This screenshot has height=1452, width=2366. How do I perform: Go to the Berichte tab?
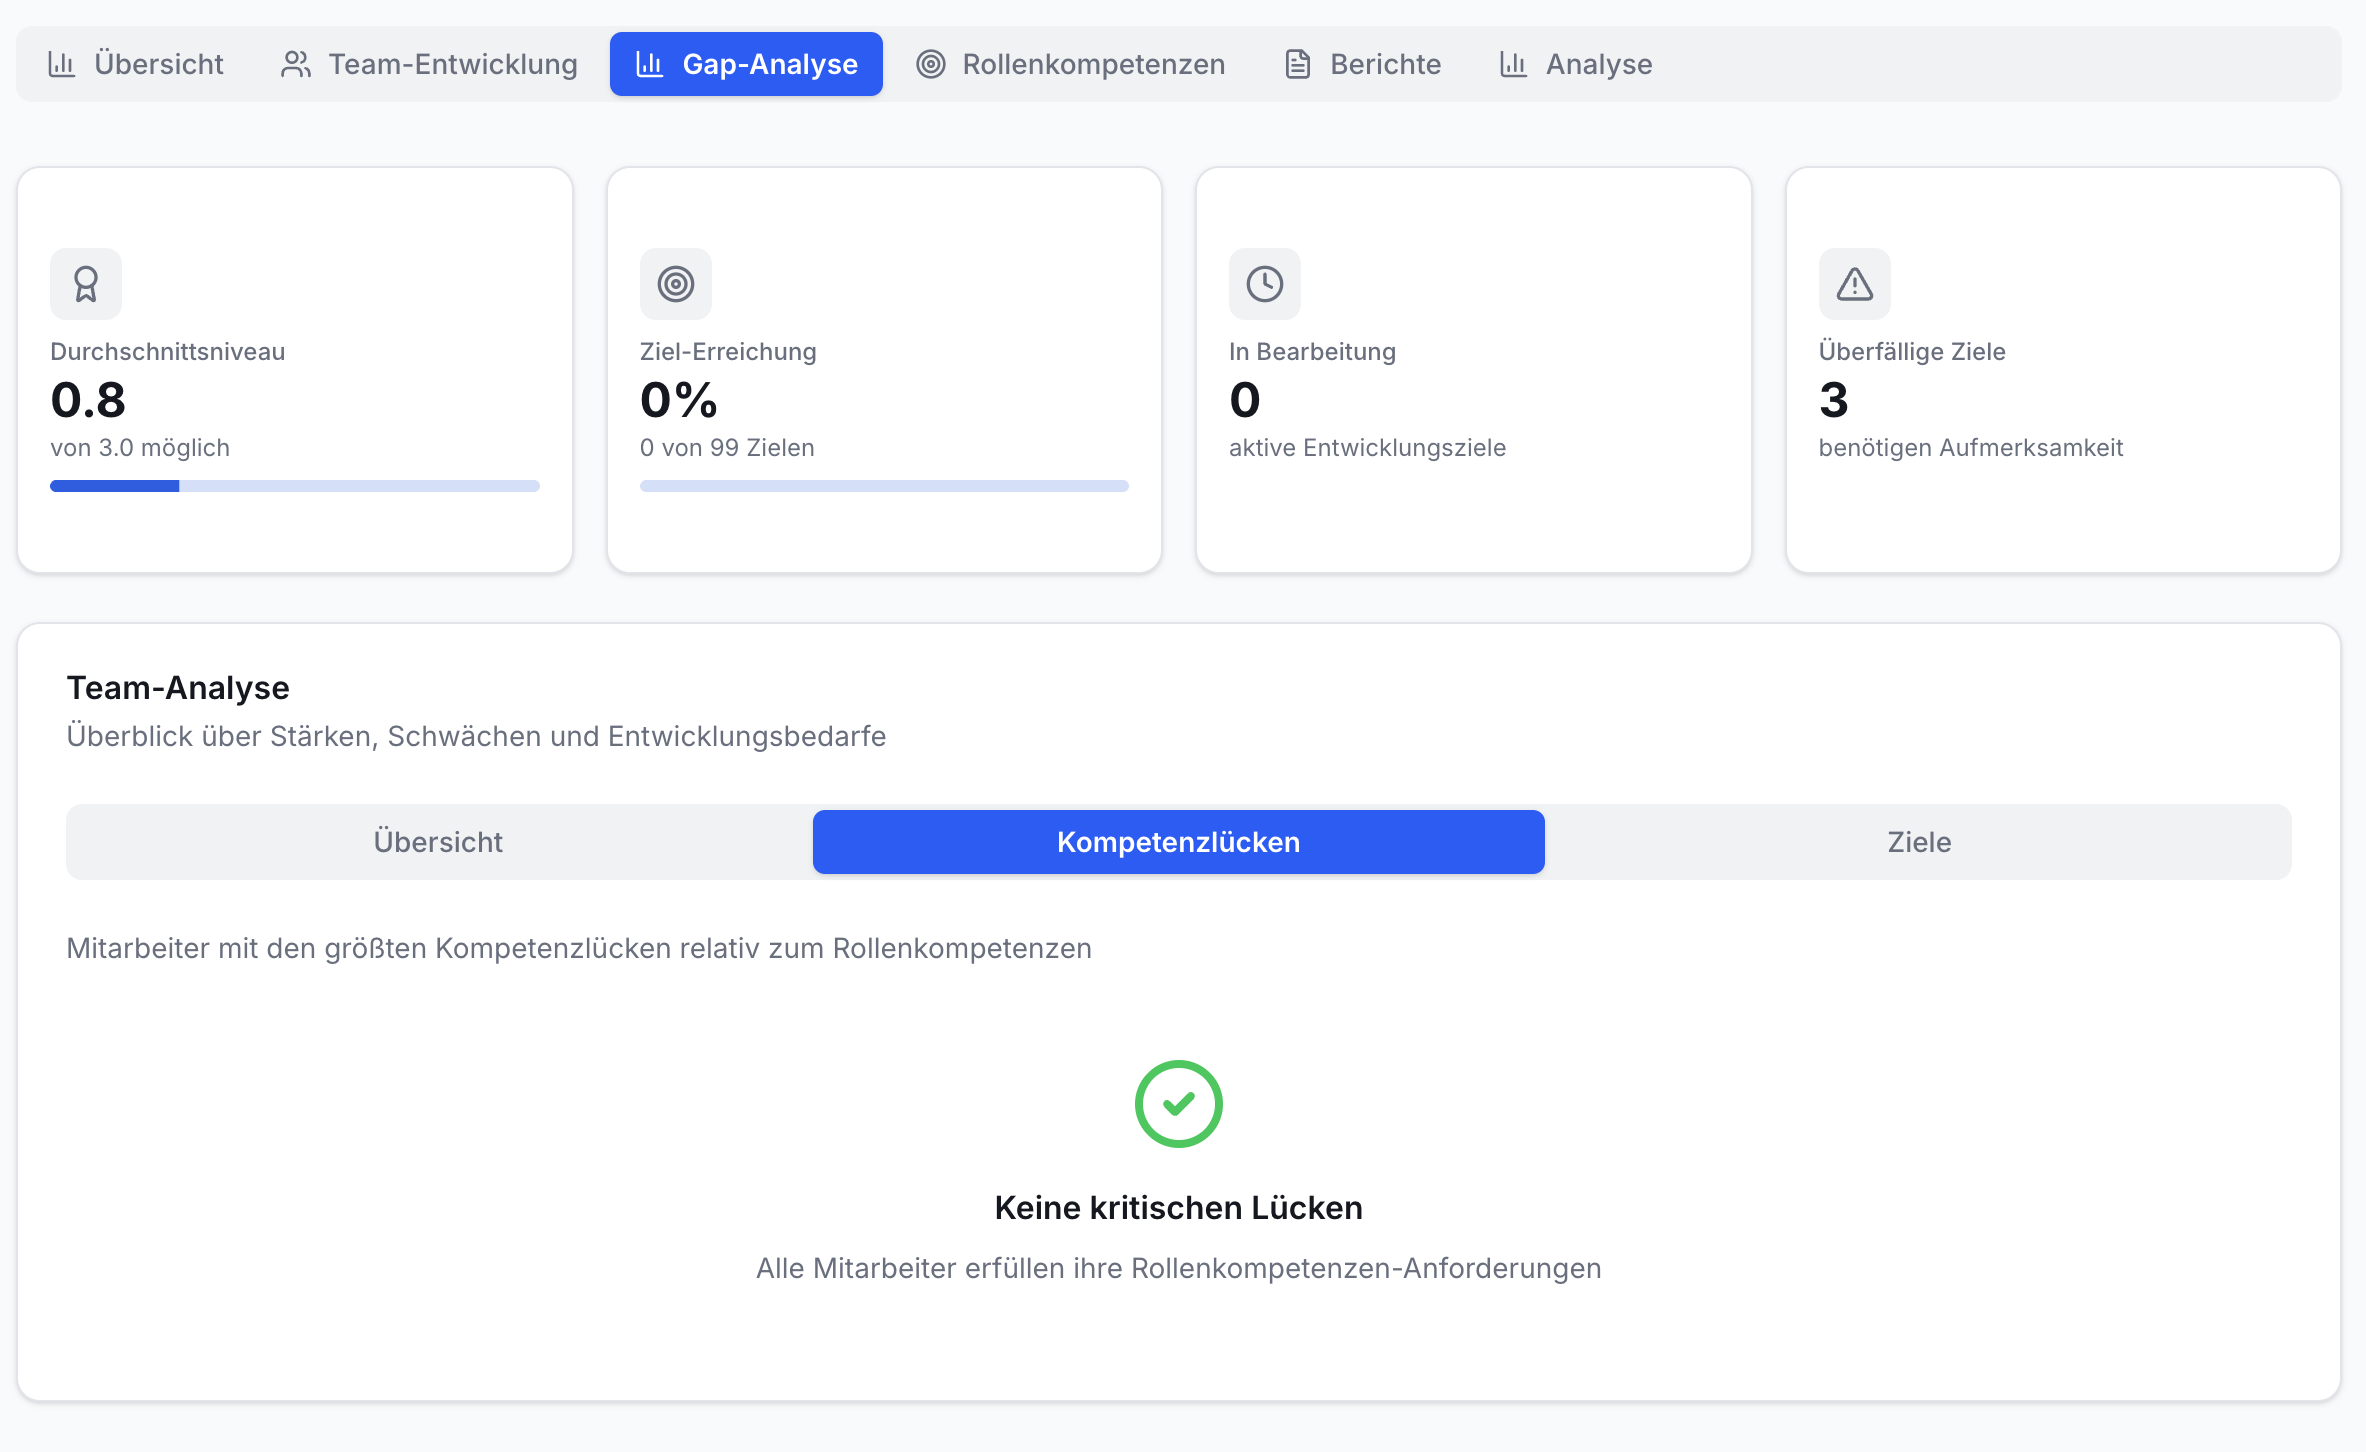point(1362,64)
